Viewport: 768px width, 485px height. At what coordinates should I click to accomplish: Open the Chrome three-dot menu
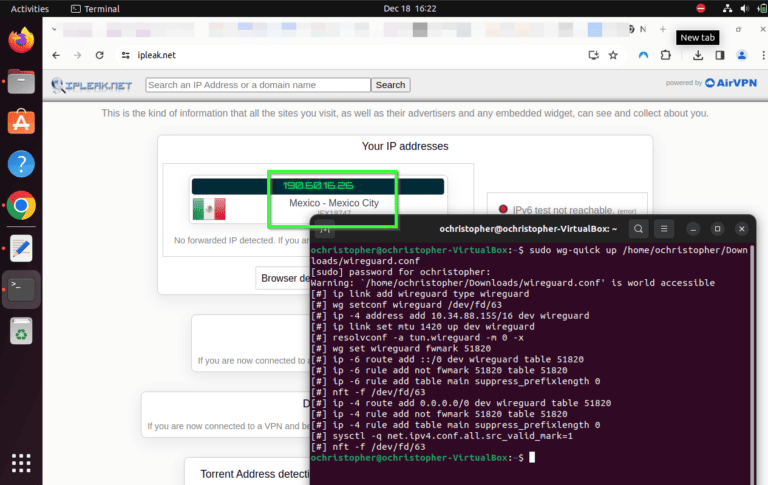point(761,55)
